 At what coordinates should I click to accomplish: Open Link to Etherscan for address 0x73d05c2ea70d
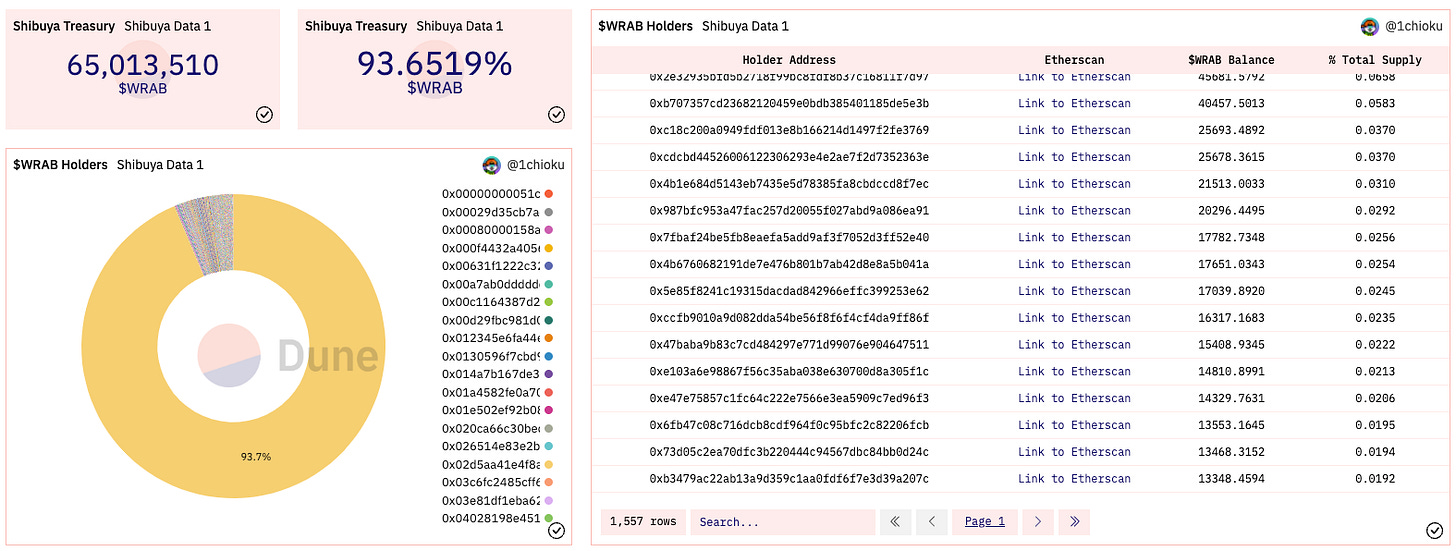[1074, 452]
